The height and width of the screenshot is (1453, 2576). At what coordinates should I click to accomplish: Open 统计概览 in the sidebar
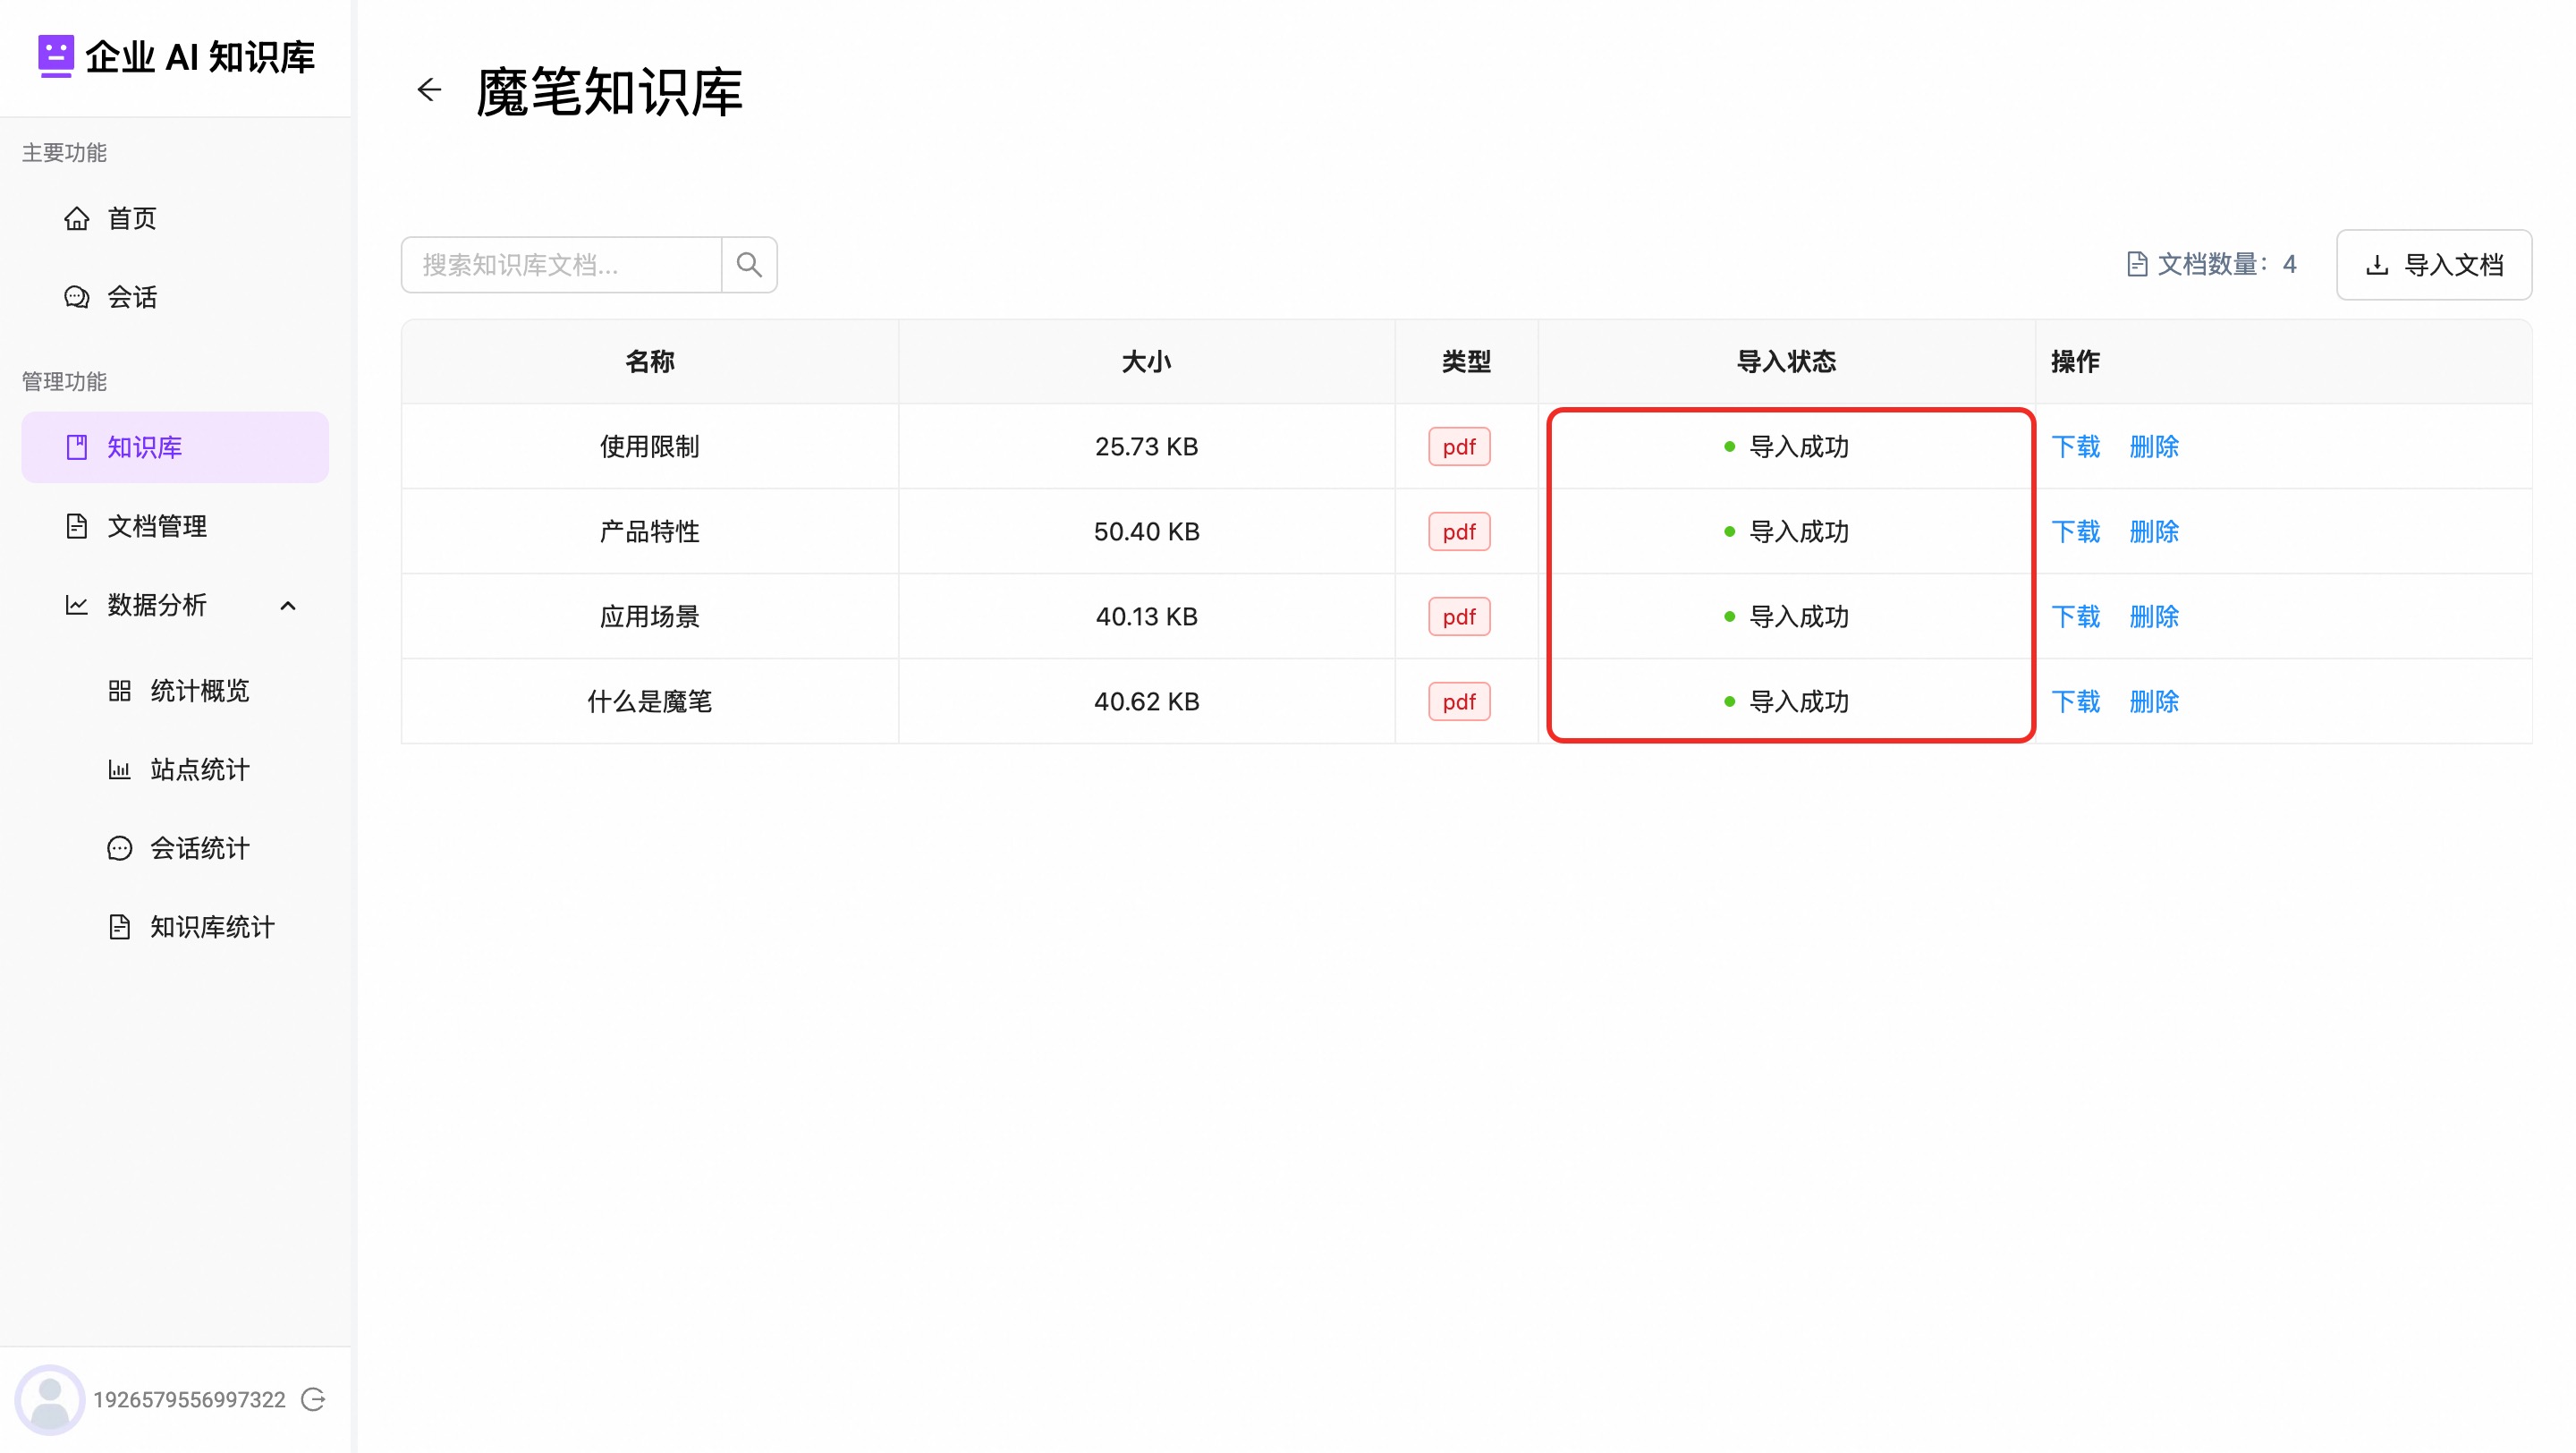[199, 690]
